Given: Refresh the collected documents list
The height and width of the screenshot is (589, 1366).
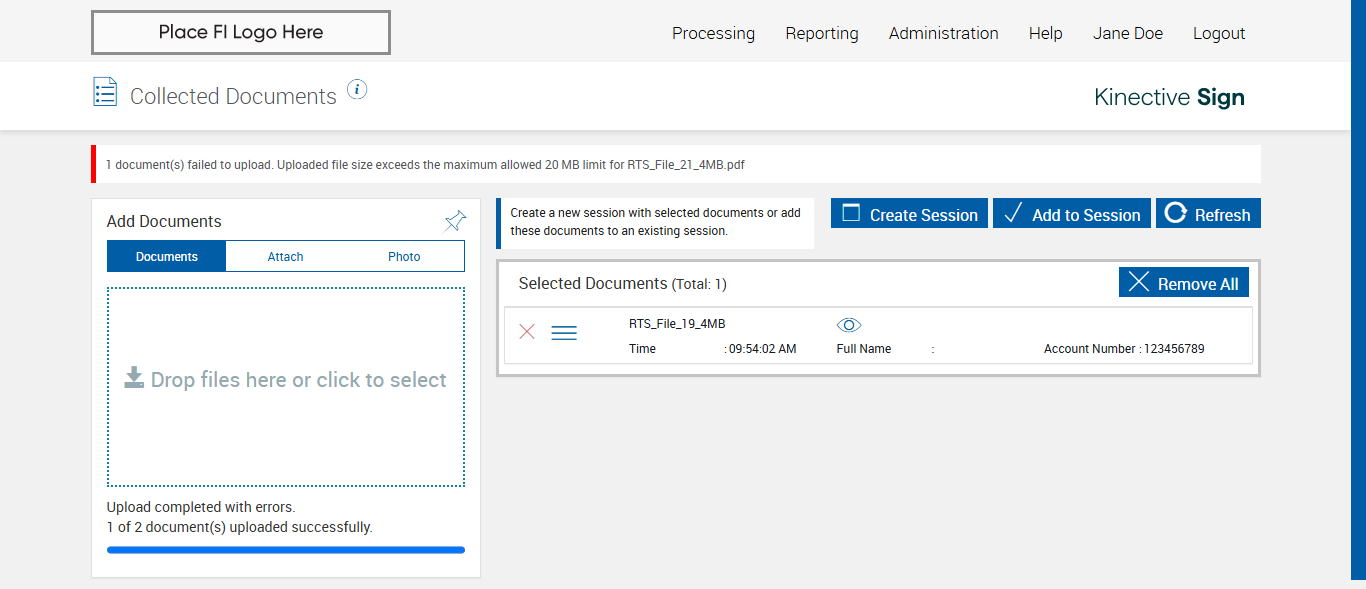Looking at the screenshot, I should [x=1208, y=214].
